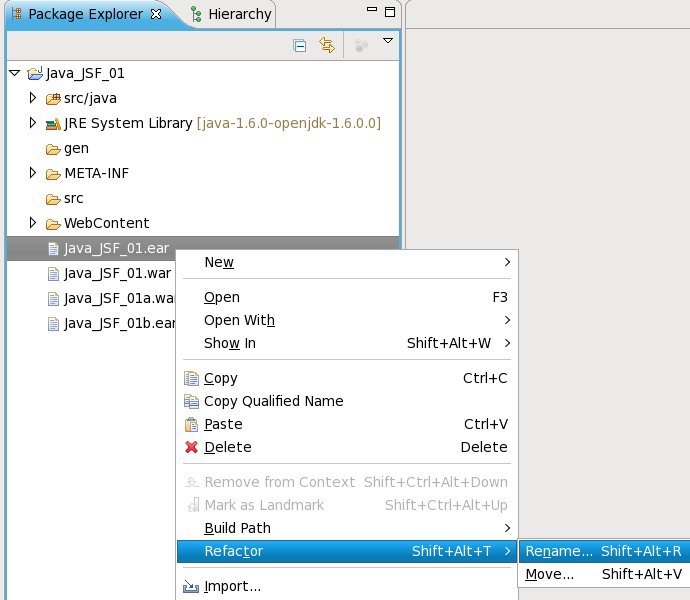Viewport: 690px width, 600px height.
Task: Minimize the Package Explorer view panel
Action: 371,12
